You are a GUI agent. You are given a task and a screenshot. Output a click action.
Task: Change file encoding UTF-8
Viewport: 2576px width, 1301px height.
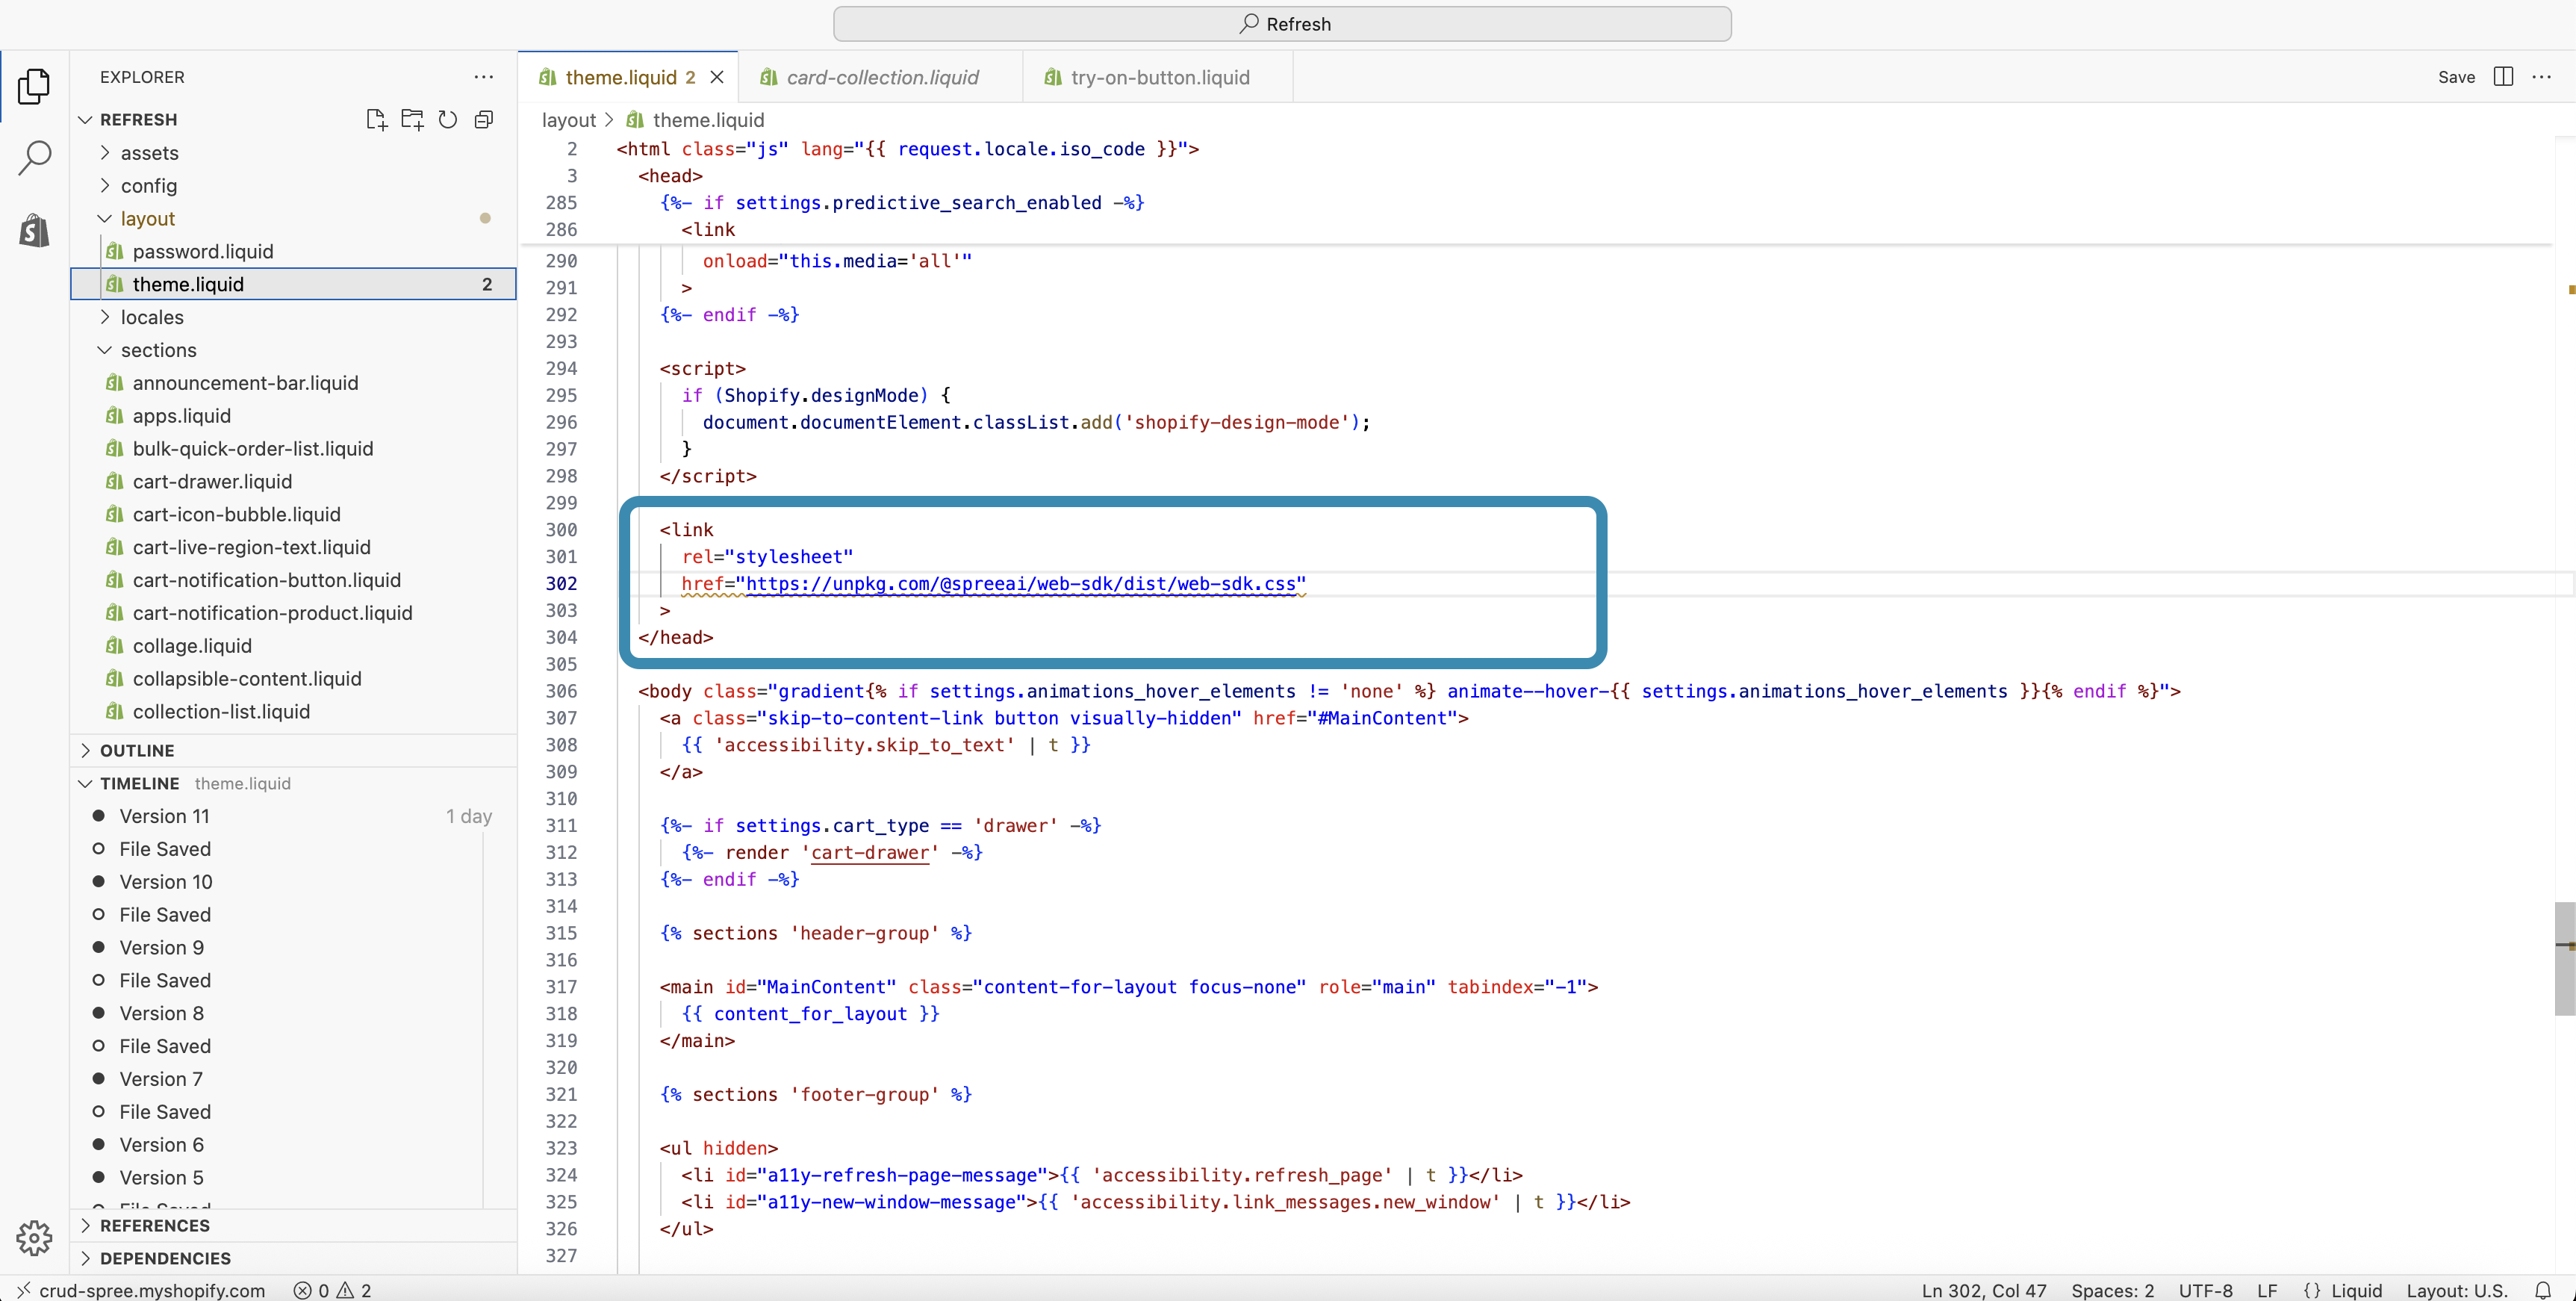click(x=2205, y=1290)
